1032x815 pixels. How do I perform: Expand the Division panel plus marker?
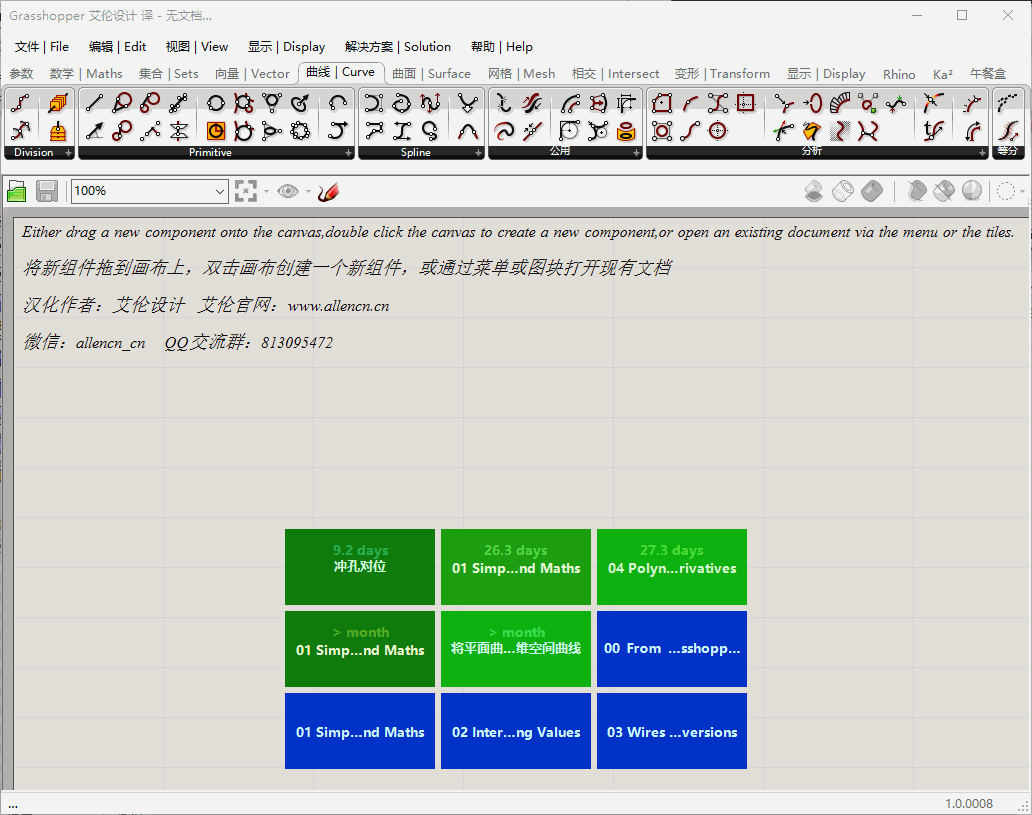pyautogui.click(x=68, y=153)
